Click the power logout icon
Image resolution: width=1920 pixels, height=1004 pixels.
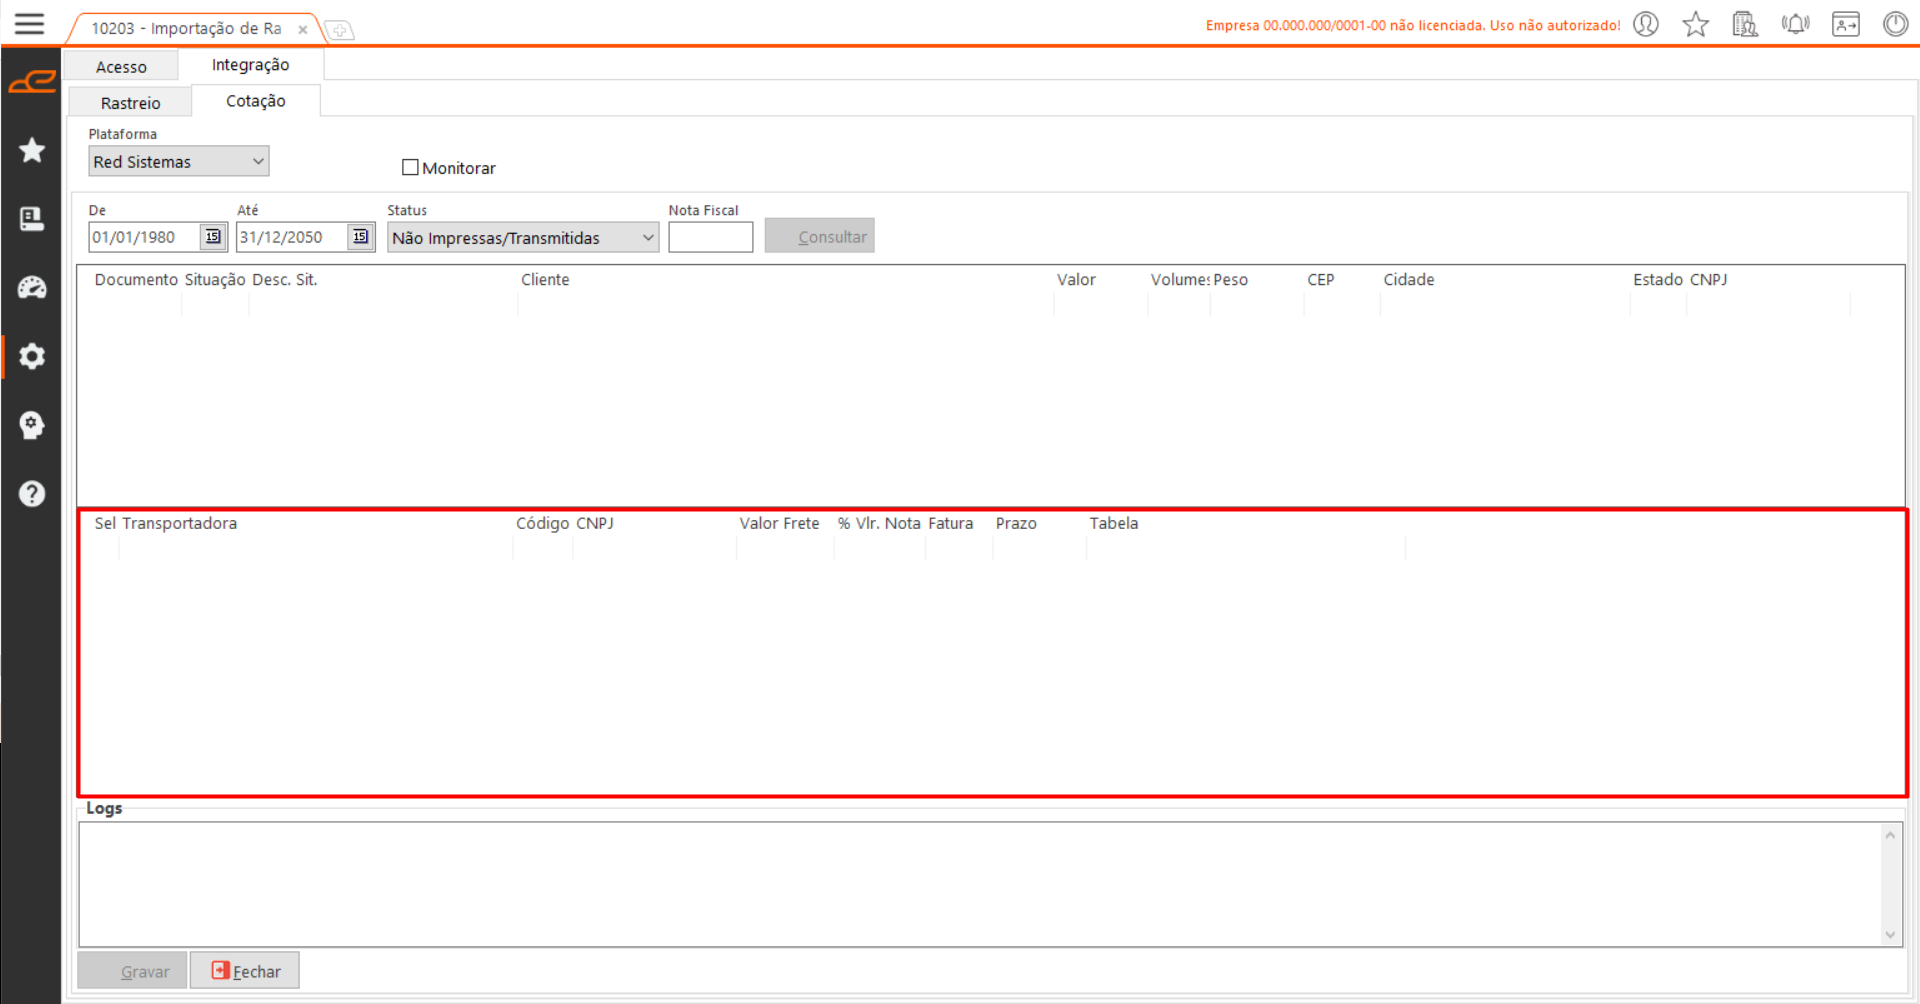(x=1895, y=24)
